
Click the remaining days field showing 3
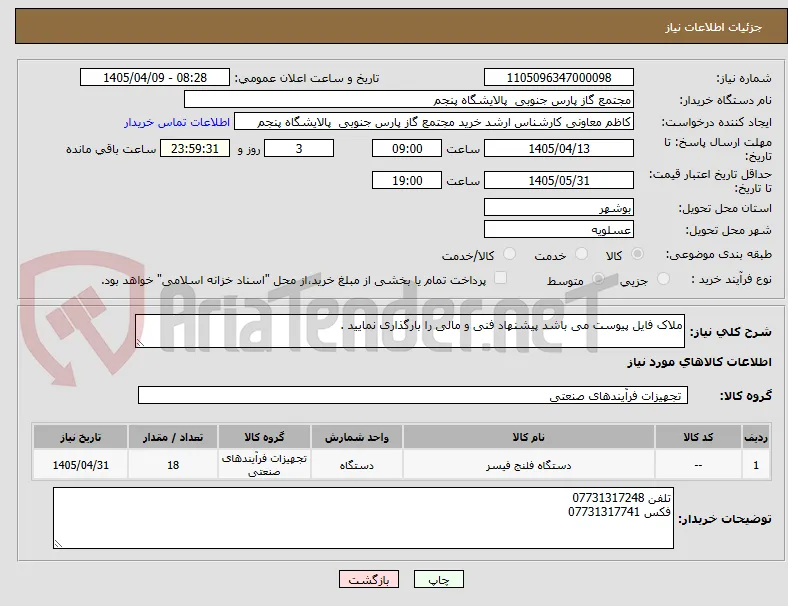(299, 148)
